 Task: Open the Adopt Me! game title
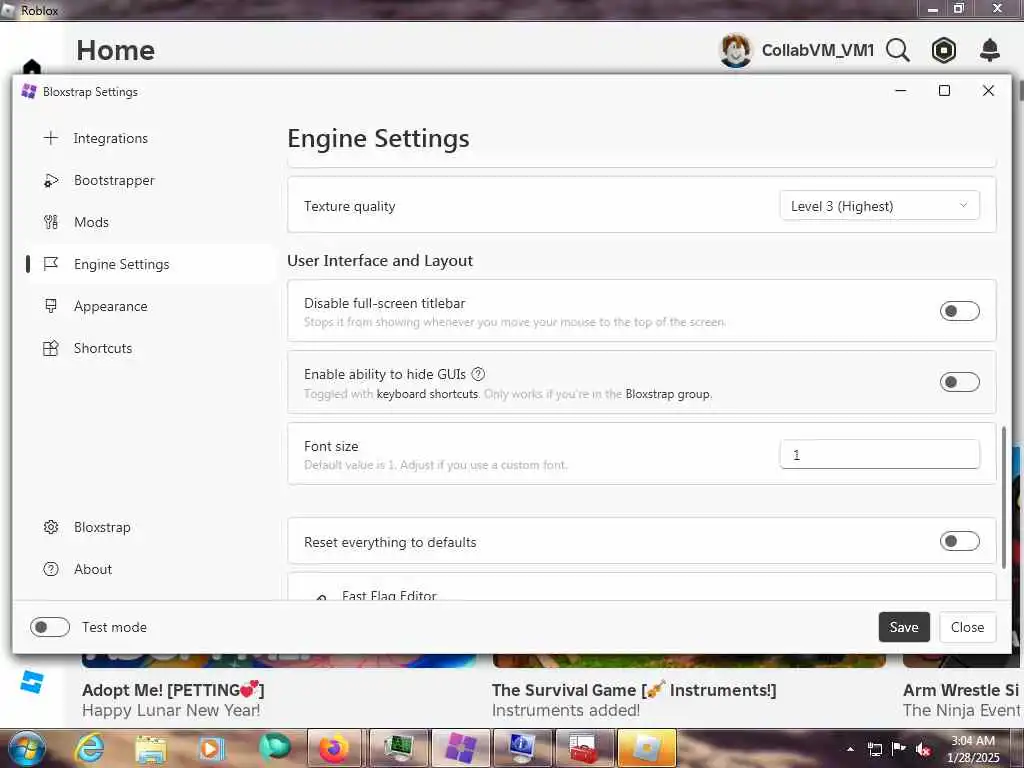click(x=173, y=690)
